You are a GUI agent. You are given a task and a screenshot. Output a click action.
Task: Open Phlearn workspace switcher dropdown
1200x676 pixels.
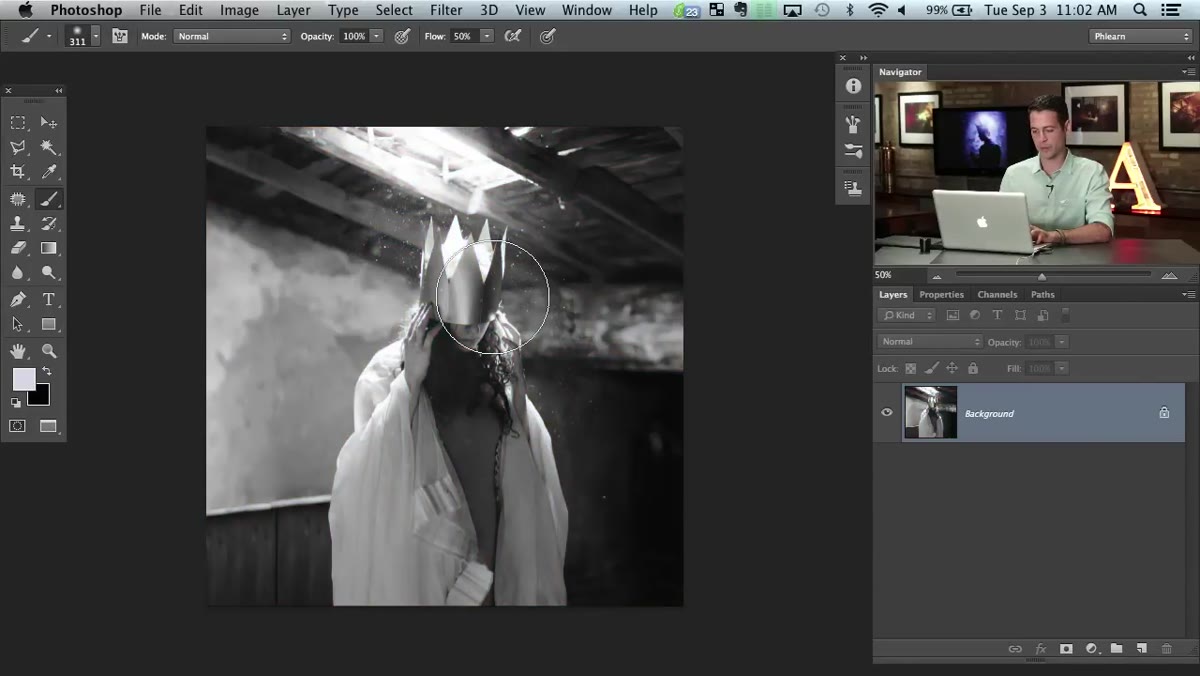[1140, 36]
